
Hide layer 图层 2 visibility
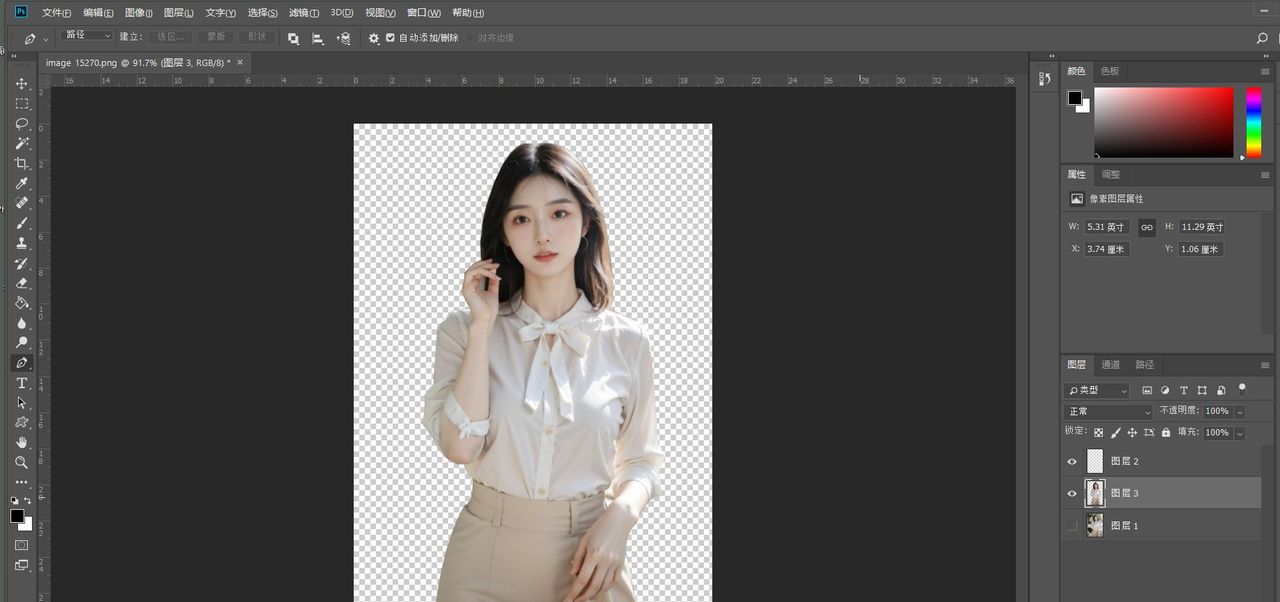pos(1072,462)
